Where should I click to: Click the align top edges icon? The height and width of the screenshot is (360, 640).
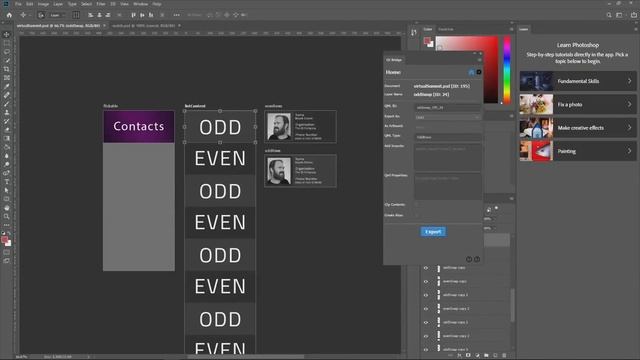(x=133, y=15)
